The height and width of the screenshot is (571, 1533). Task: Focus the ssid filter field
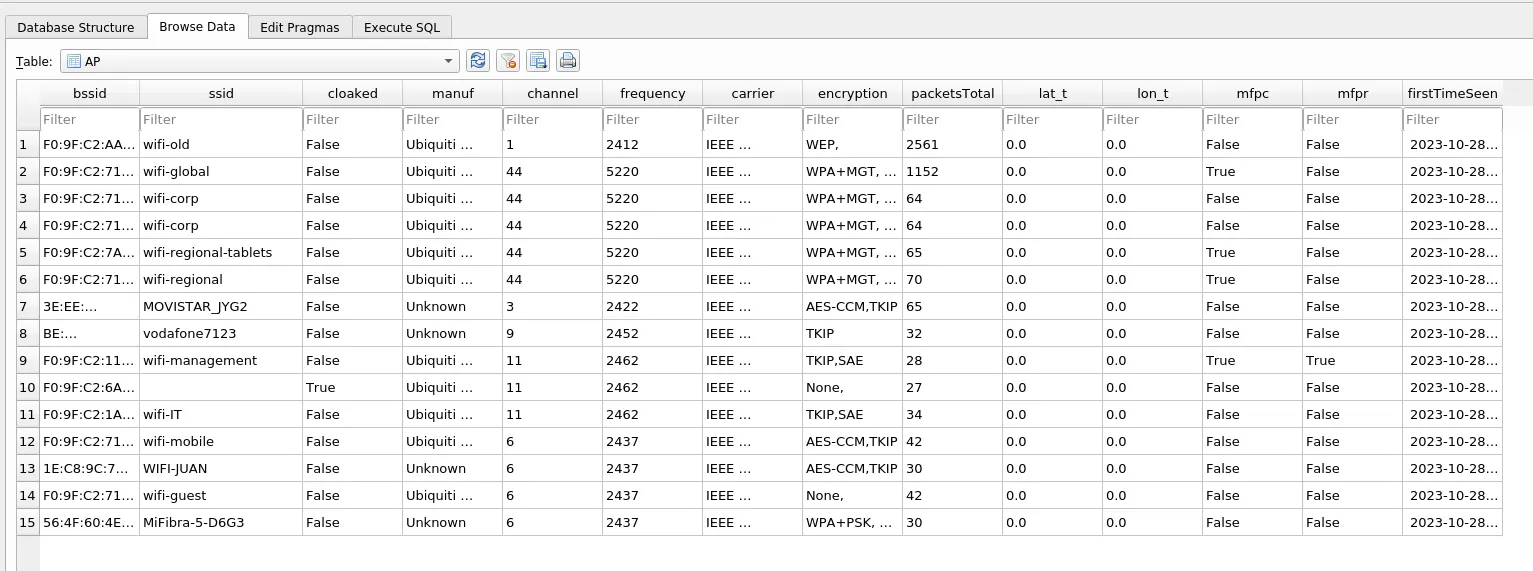point(221,119)
